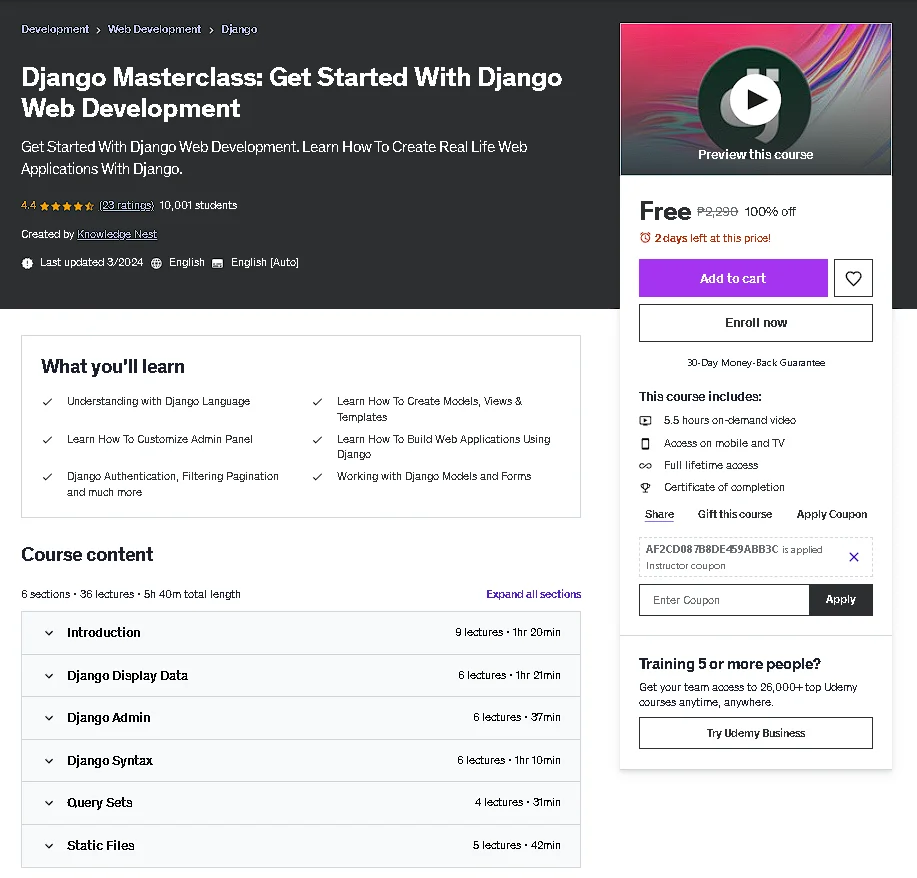
Task: Remove applied coupon with X icon
Action: [x=853, y=557]
